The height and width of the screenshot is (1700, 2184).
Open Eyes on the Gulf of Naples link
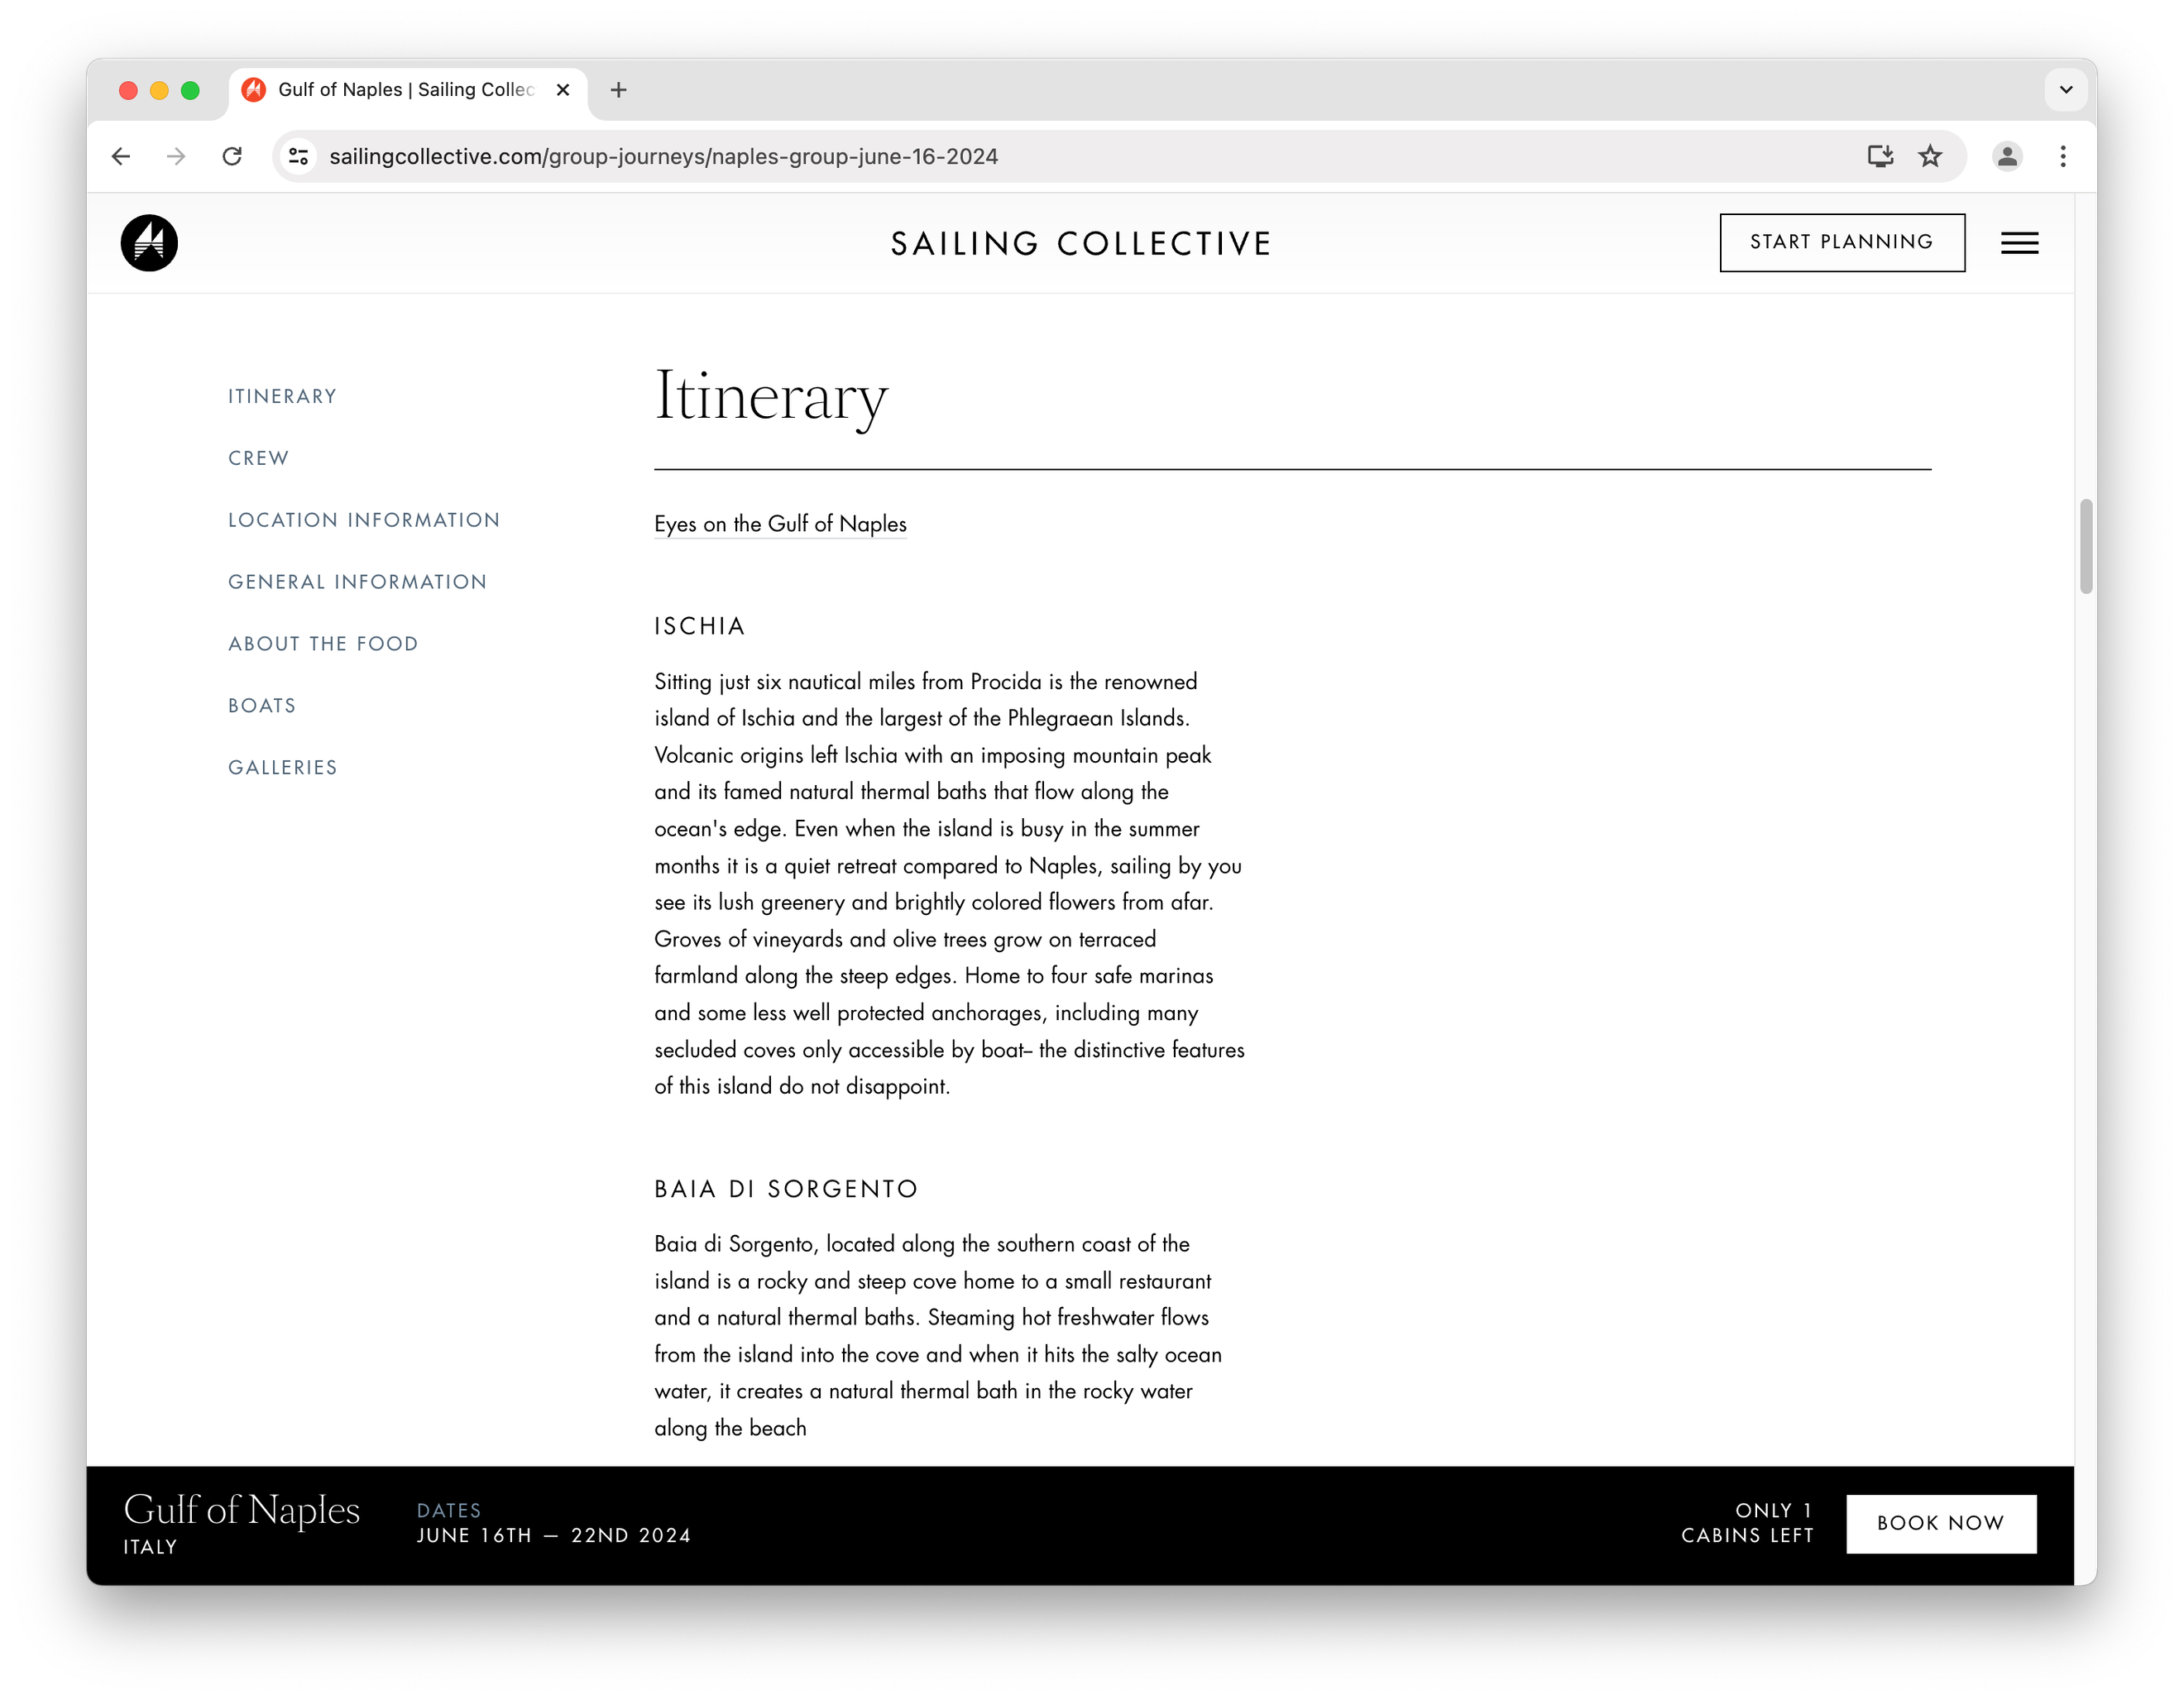point(780,524)
